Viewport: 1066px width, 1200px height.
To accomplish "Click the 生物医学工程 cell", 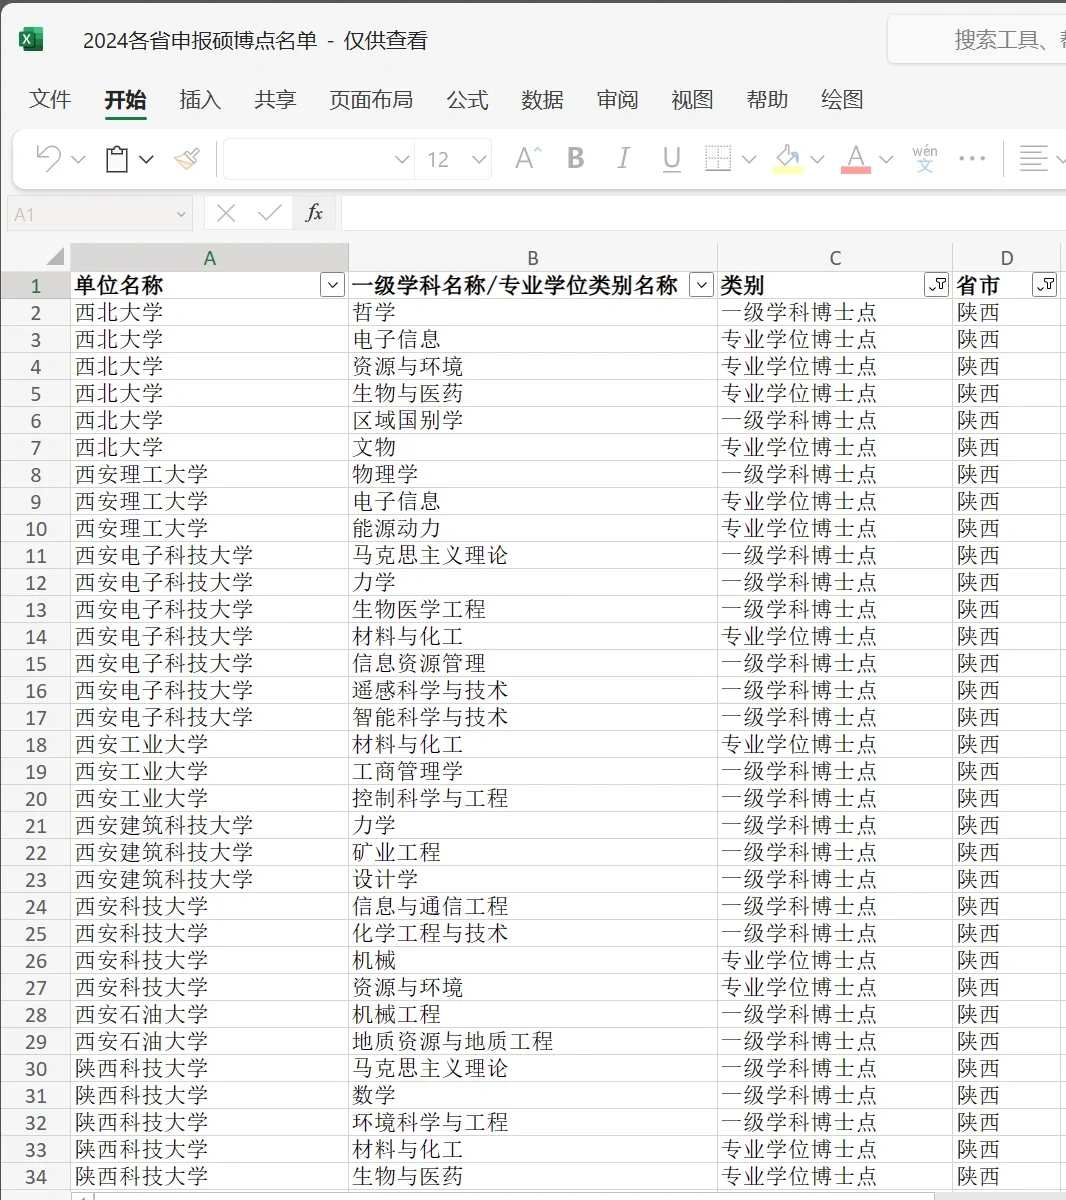I will [533, 610].
